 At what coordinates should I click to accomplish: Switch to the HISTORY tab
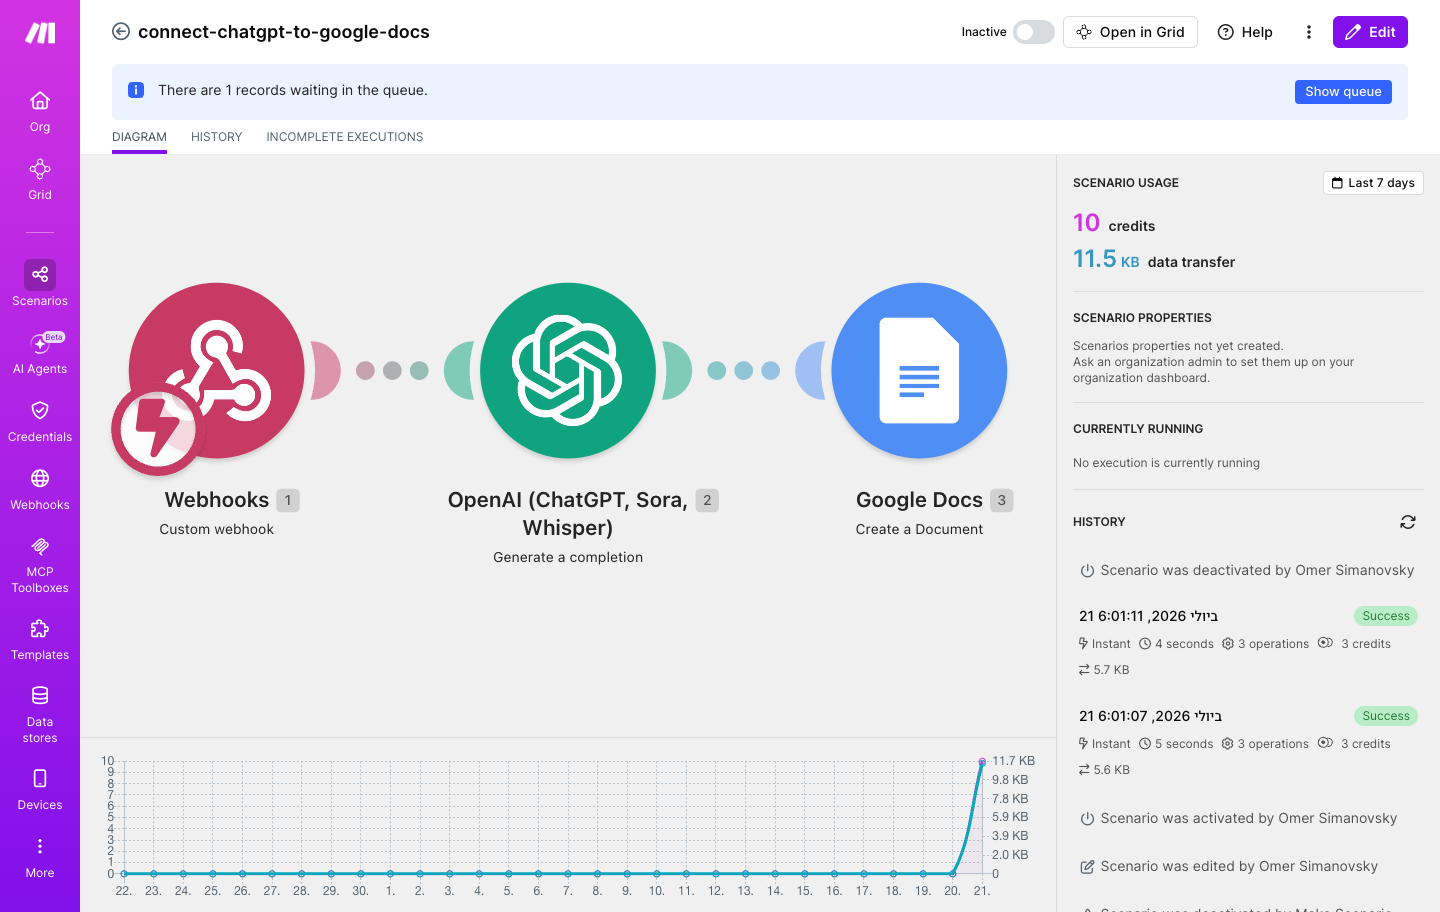[x=216, y=137]
